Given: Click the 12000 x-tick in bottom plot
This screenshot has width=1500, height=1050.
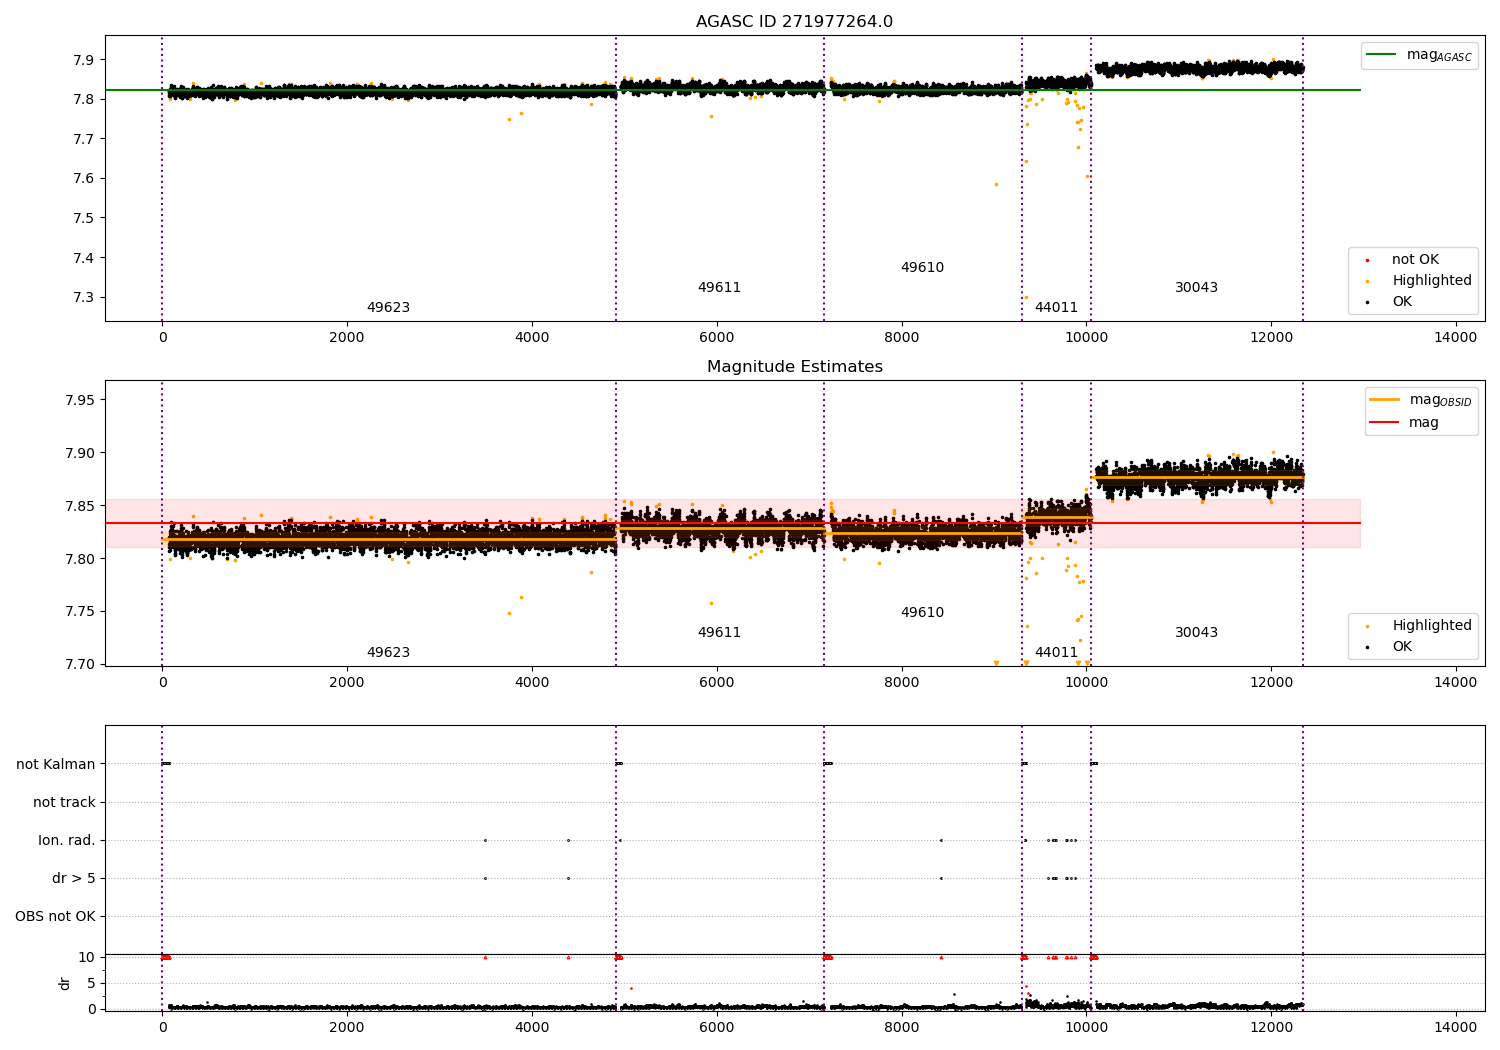Looking at the screenshot, I should 1271,1026.
